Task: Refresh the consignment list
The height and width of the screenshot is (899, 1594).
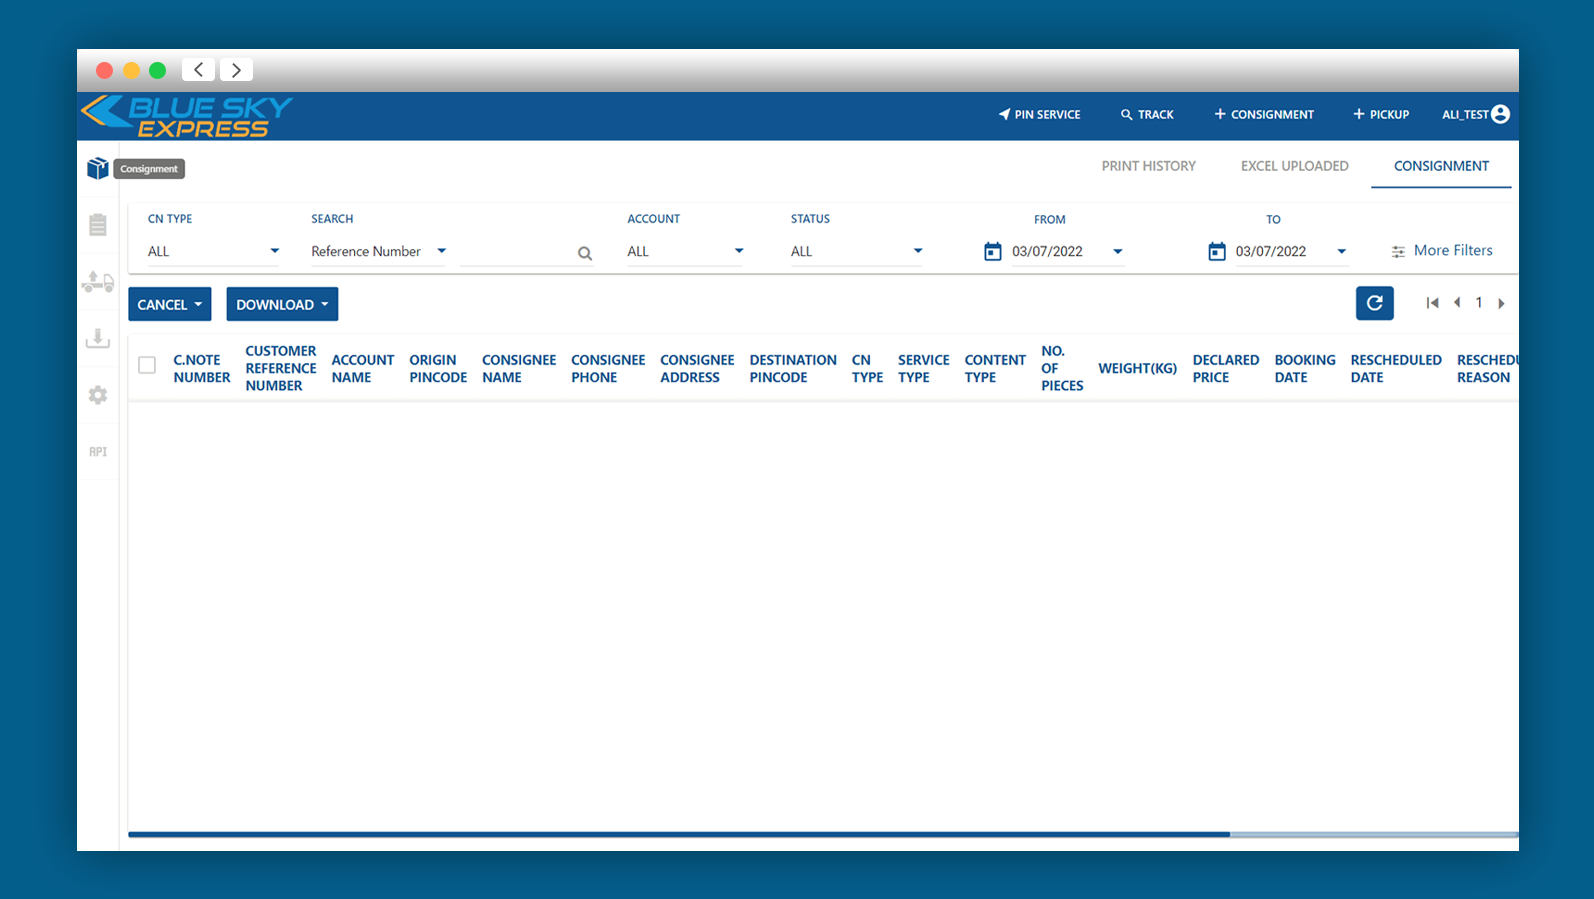Action: [1374, 303]
